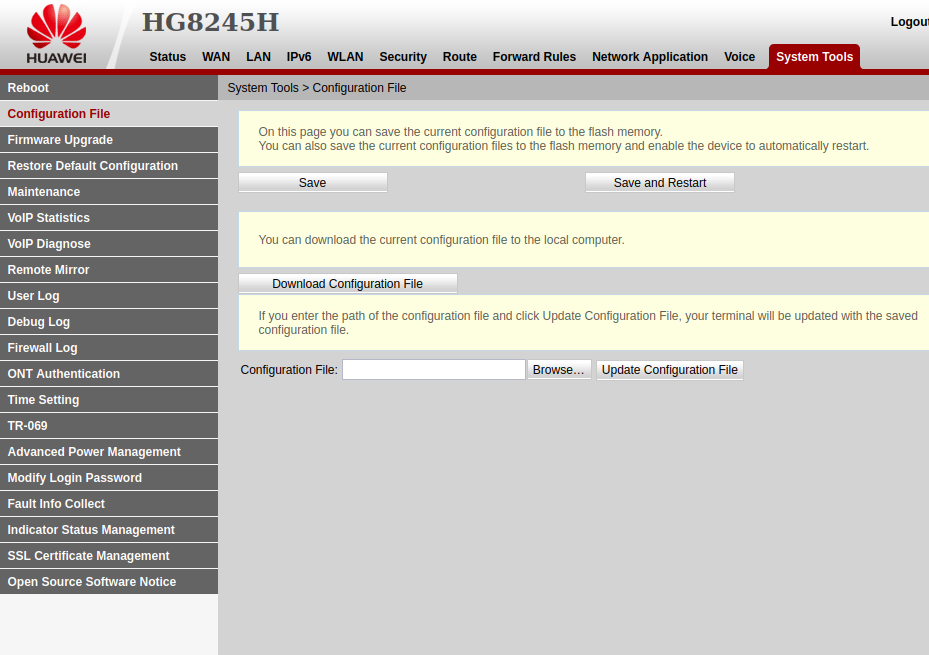
Task: Open Restore Default Configuration page
Action: coord(109,166)
